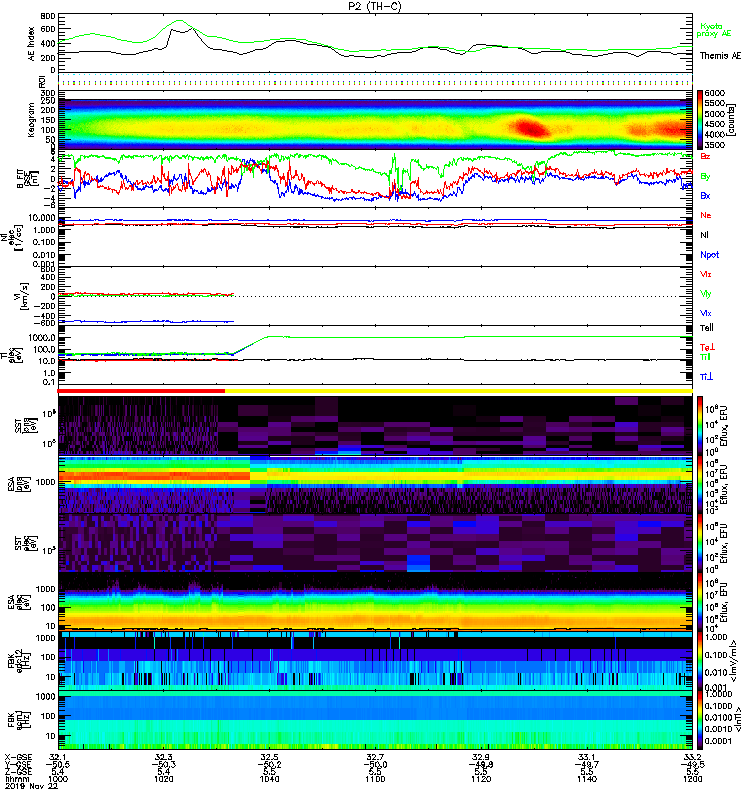Screen dimensions: 750x800
Task: Click the Vi [km/s] axis label
Action: [22, 296]
